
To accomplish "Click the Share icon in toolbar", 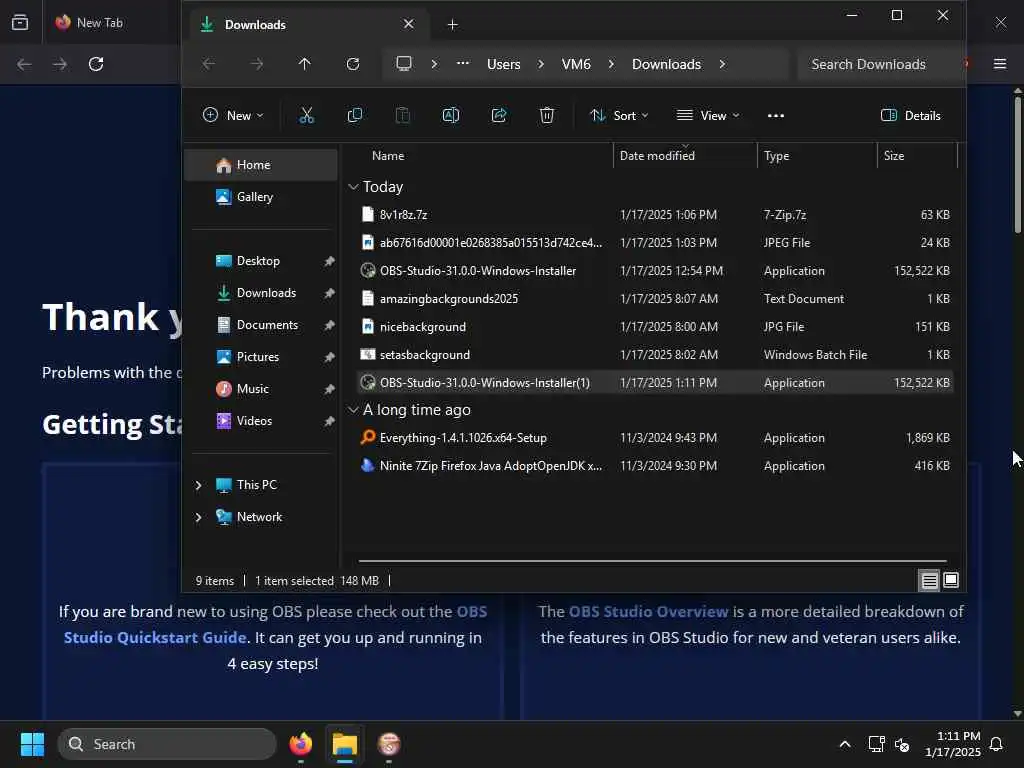I will (x=499, y=116).
